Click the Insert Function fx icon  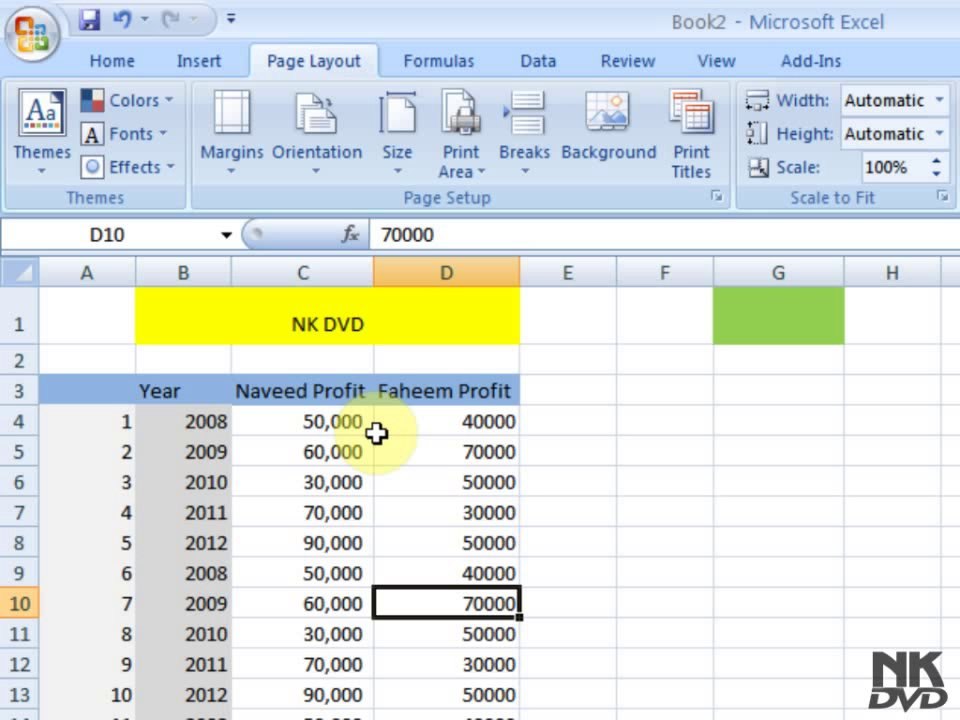point(350,234)
